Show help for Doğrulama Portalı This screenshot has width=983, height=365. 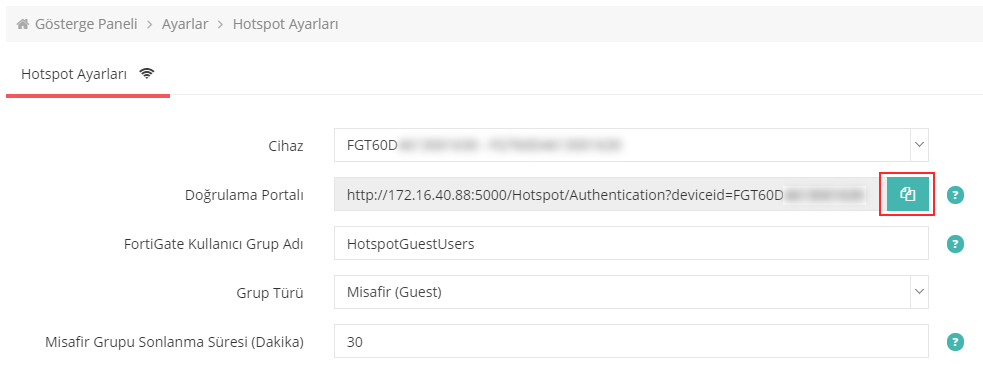pos(955,195)
